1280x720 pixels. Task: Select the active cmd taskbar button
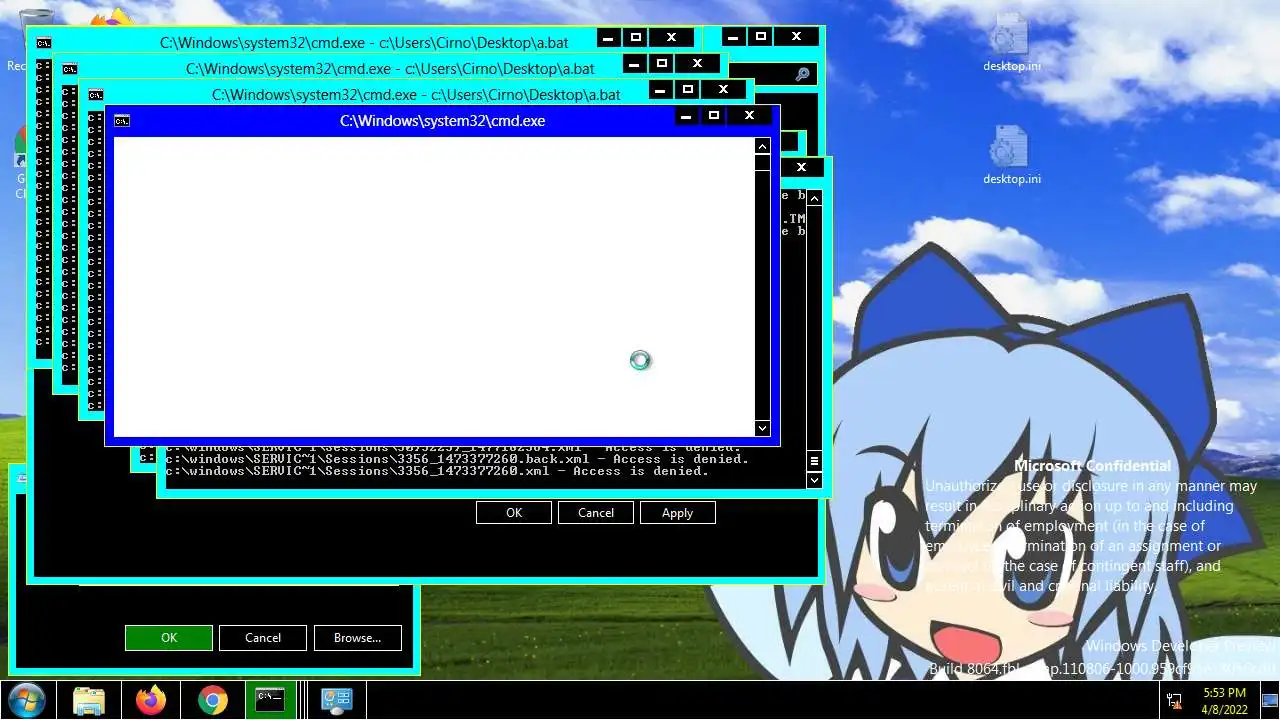click(270, 700)
